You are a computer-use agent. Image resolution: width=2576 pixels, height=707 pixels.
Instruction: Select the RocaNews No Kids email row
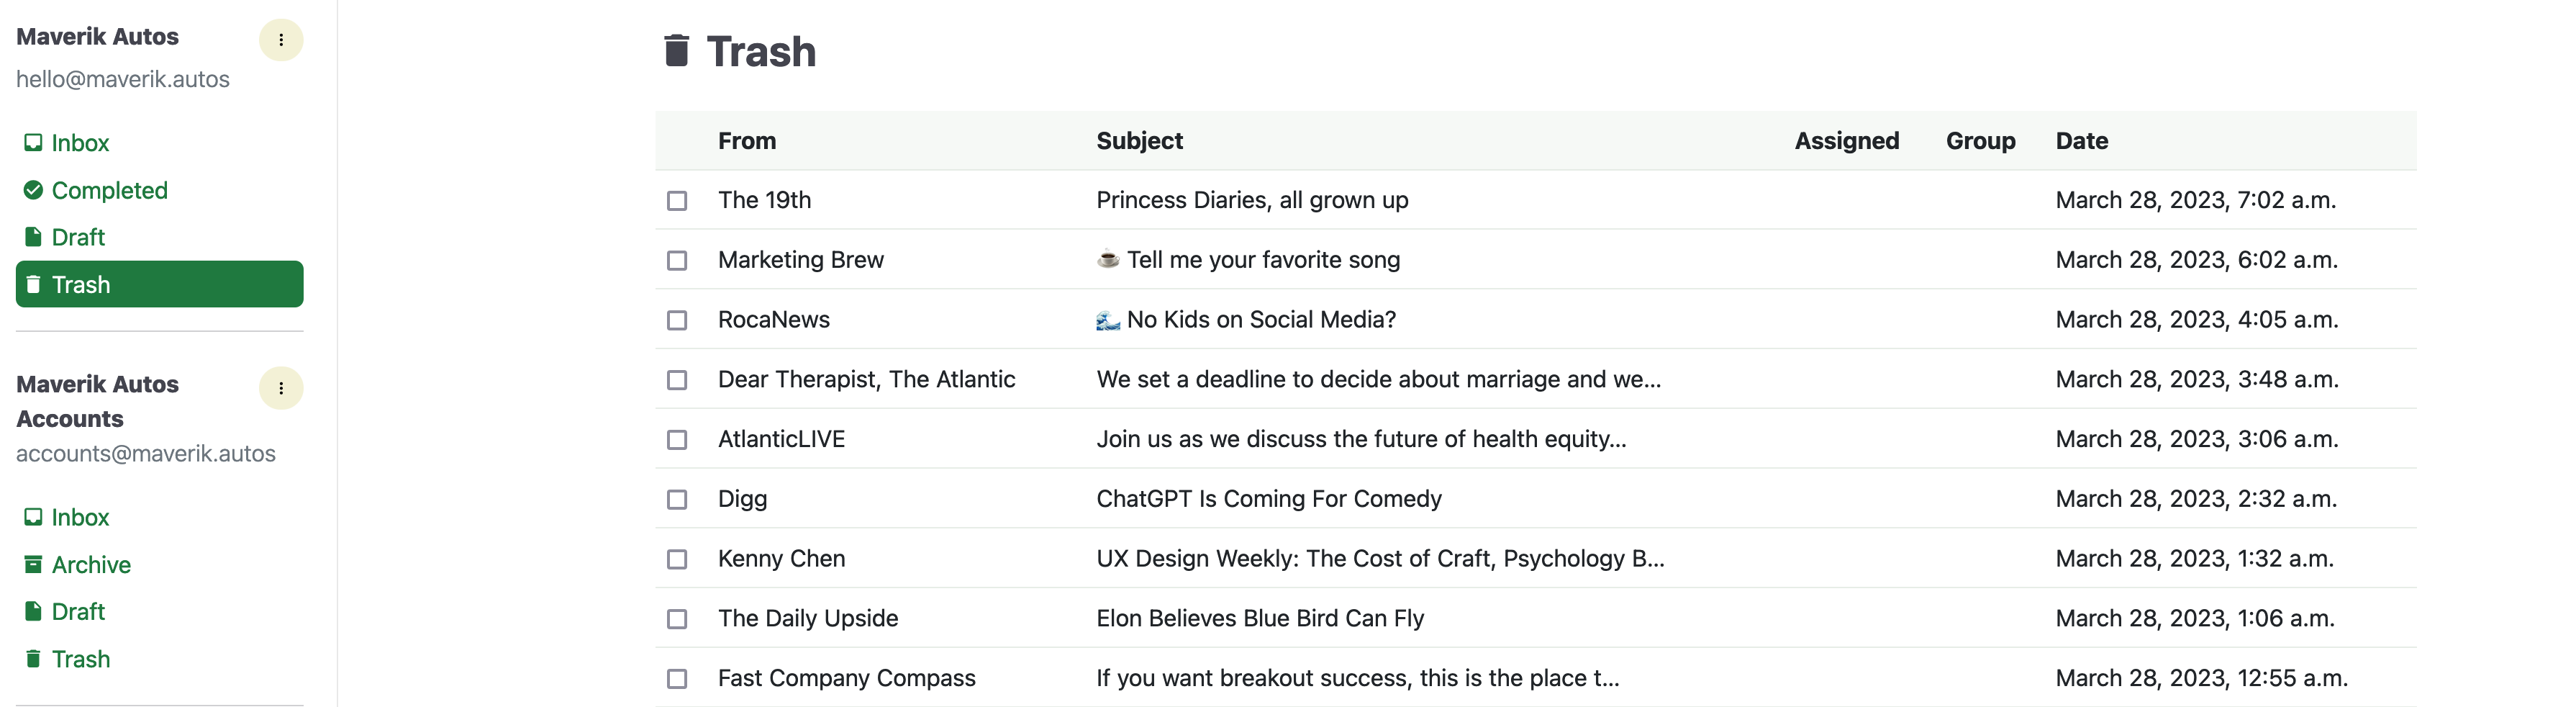(x=1246, y=320)
